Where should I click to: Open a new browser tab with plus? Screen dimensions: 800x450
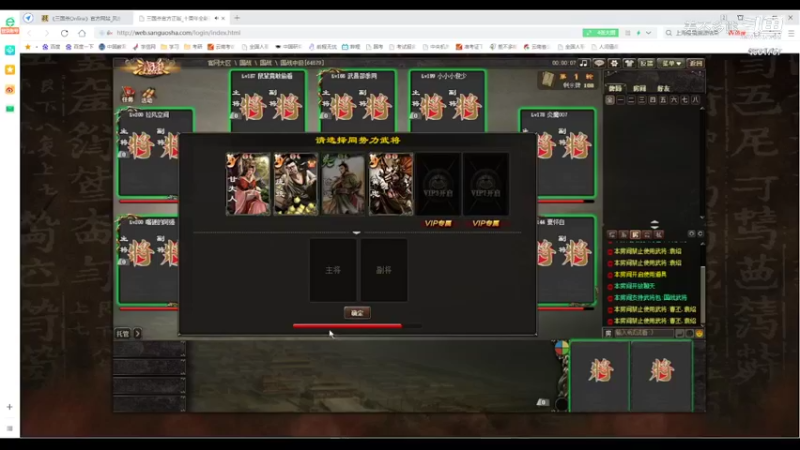[x=237, y=18]
